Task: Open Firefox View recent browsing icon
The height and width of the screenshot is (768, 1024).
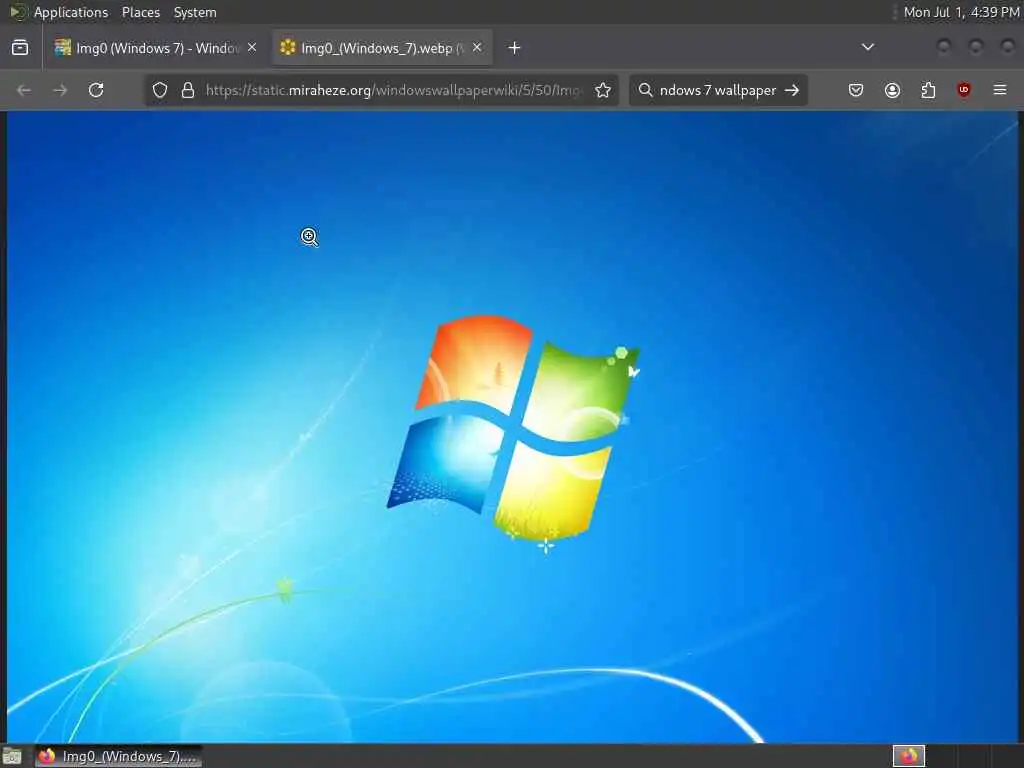Action: (x=20, y=48)
